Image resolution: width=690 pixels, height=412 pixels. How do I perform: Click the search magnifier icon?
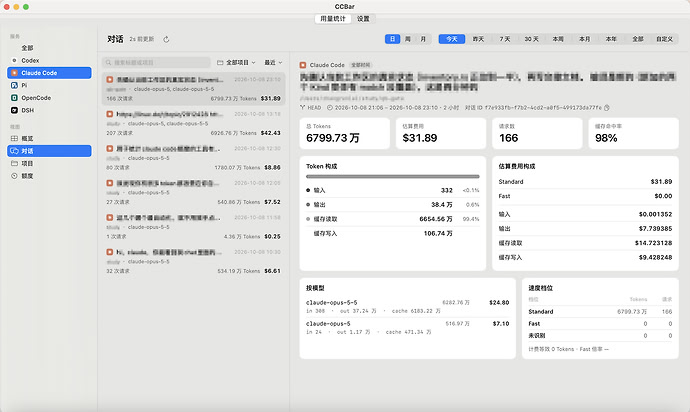pyautogui.click(x=109, y=63)
